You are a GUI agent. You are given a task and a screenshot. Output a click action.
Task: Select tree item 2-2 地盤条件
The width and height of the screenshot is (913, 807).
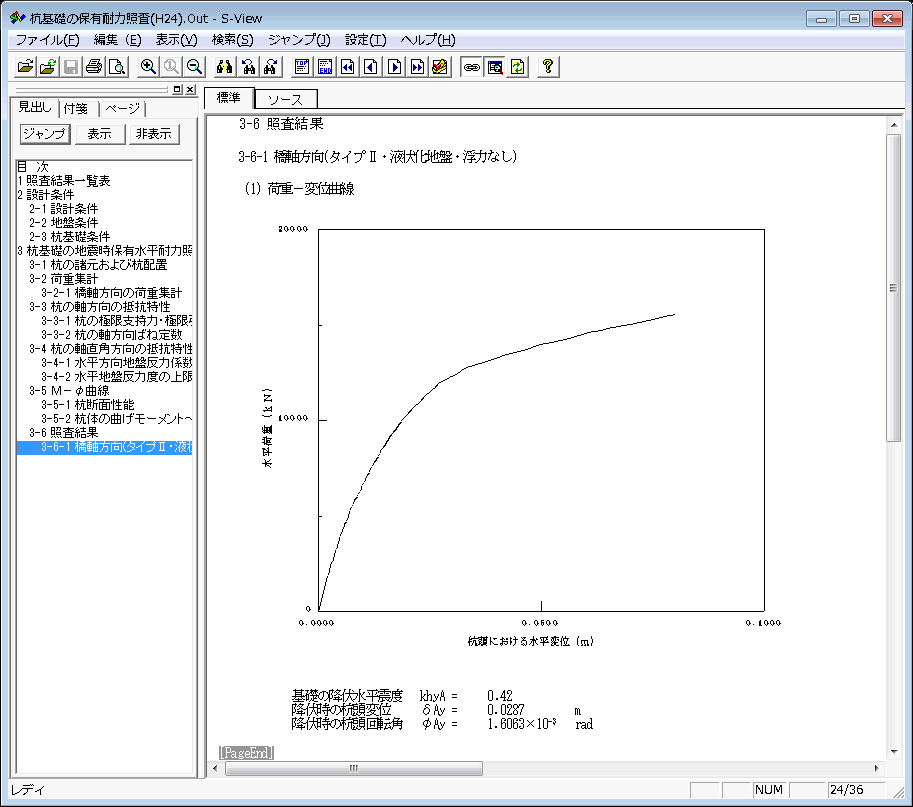click(x=70, y=223)
